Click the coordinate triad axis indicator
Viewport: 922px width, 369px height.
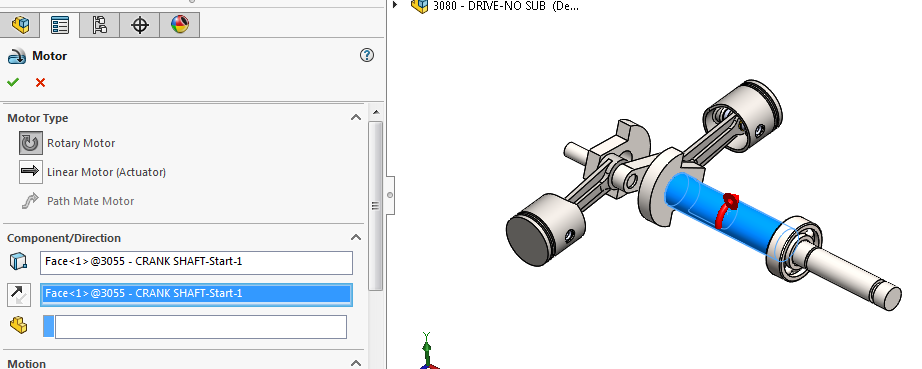[428, 351]
